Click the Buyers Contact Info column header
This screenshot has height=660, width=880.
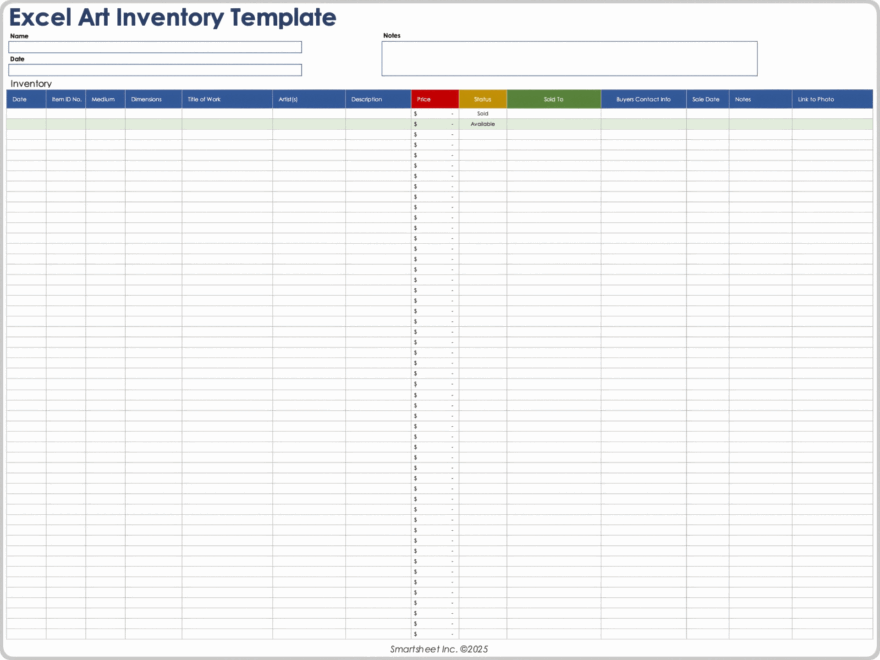[x=643, y=99]
